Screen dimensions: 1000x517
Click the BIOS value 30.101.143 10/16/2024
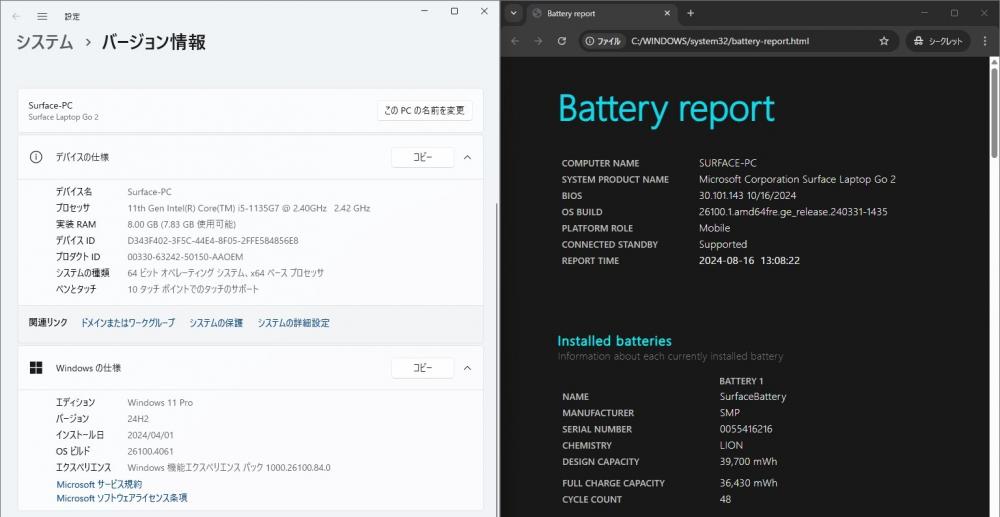[747, 196]
